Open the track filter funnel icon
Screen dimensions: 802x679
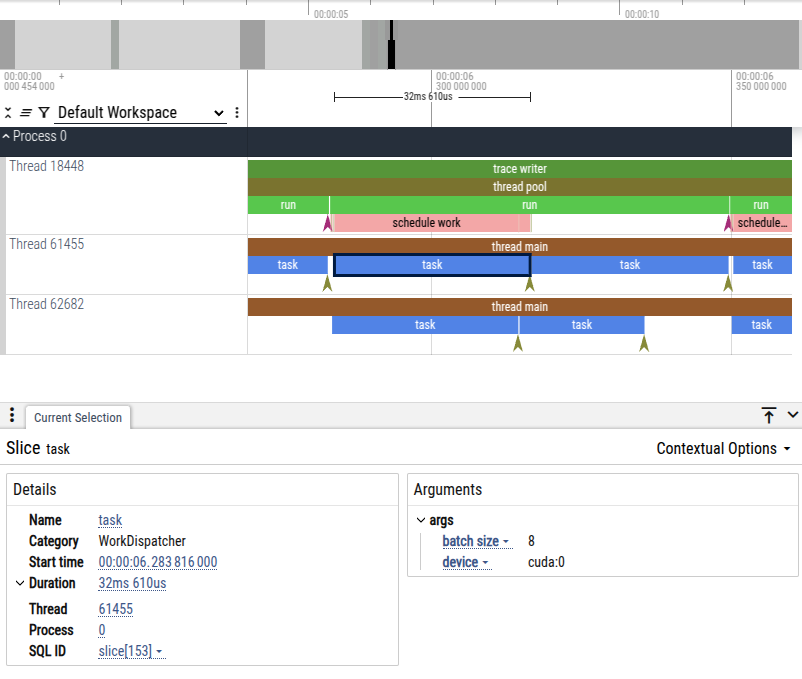point(44,113)
